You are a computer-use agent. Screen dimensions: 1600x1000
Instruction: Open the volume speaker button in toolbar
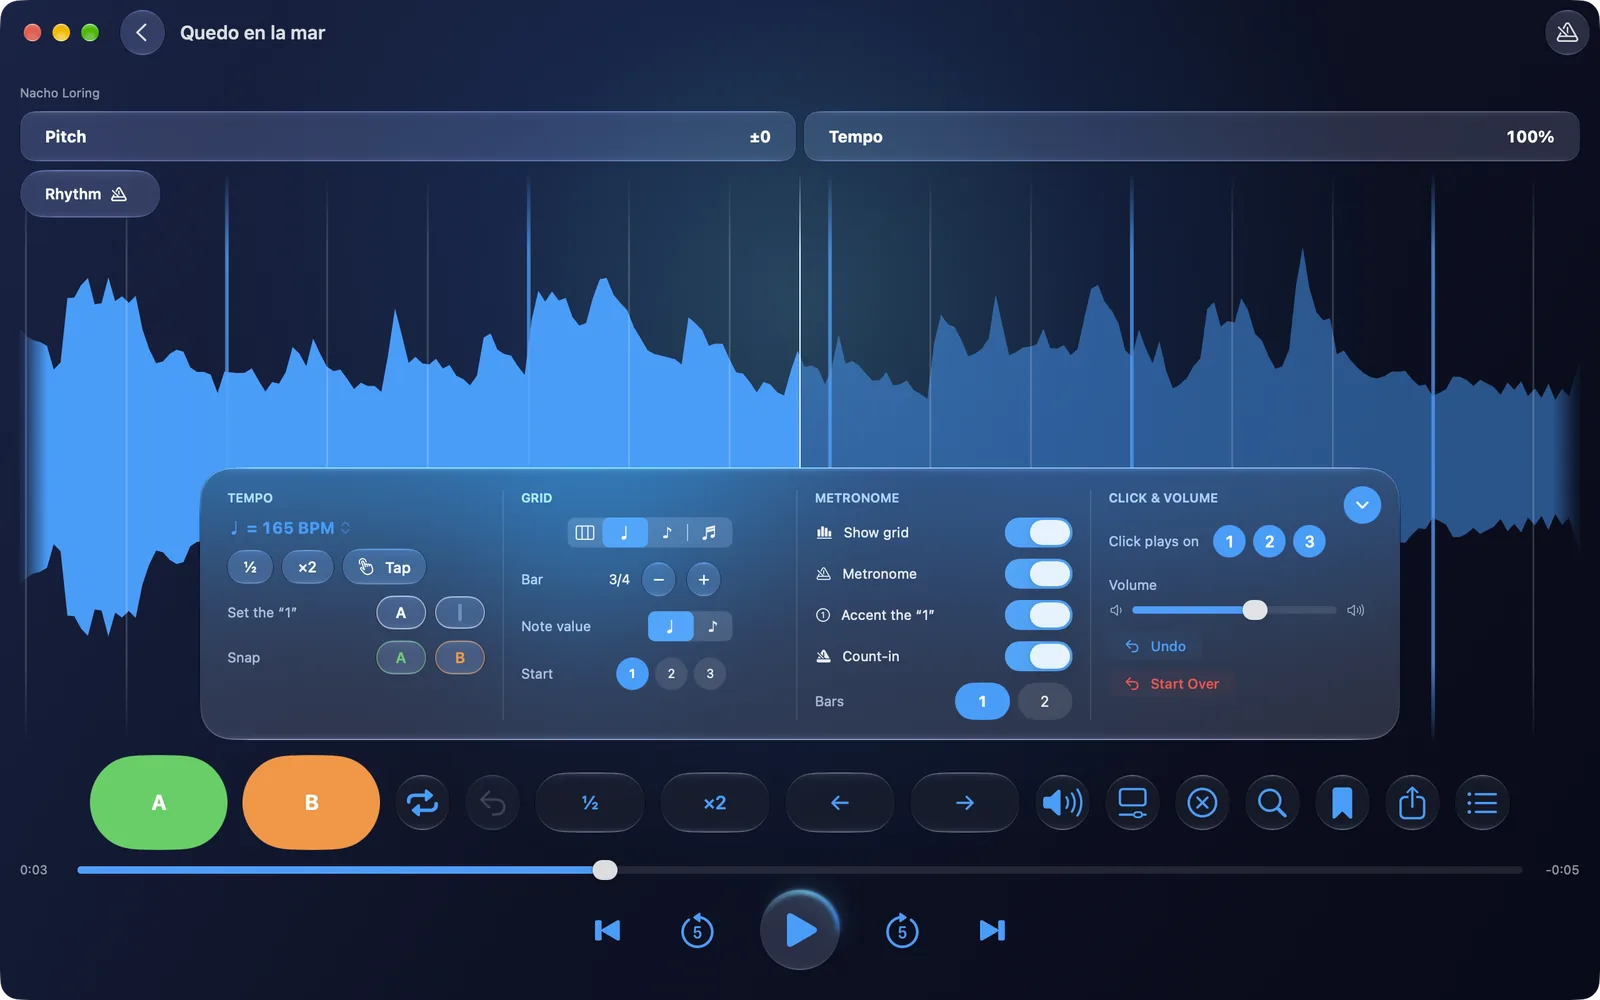coord(1062,802)
